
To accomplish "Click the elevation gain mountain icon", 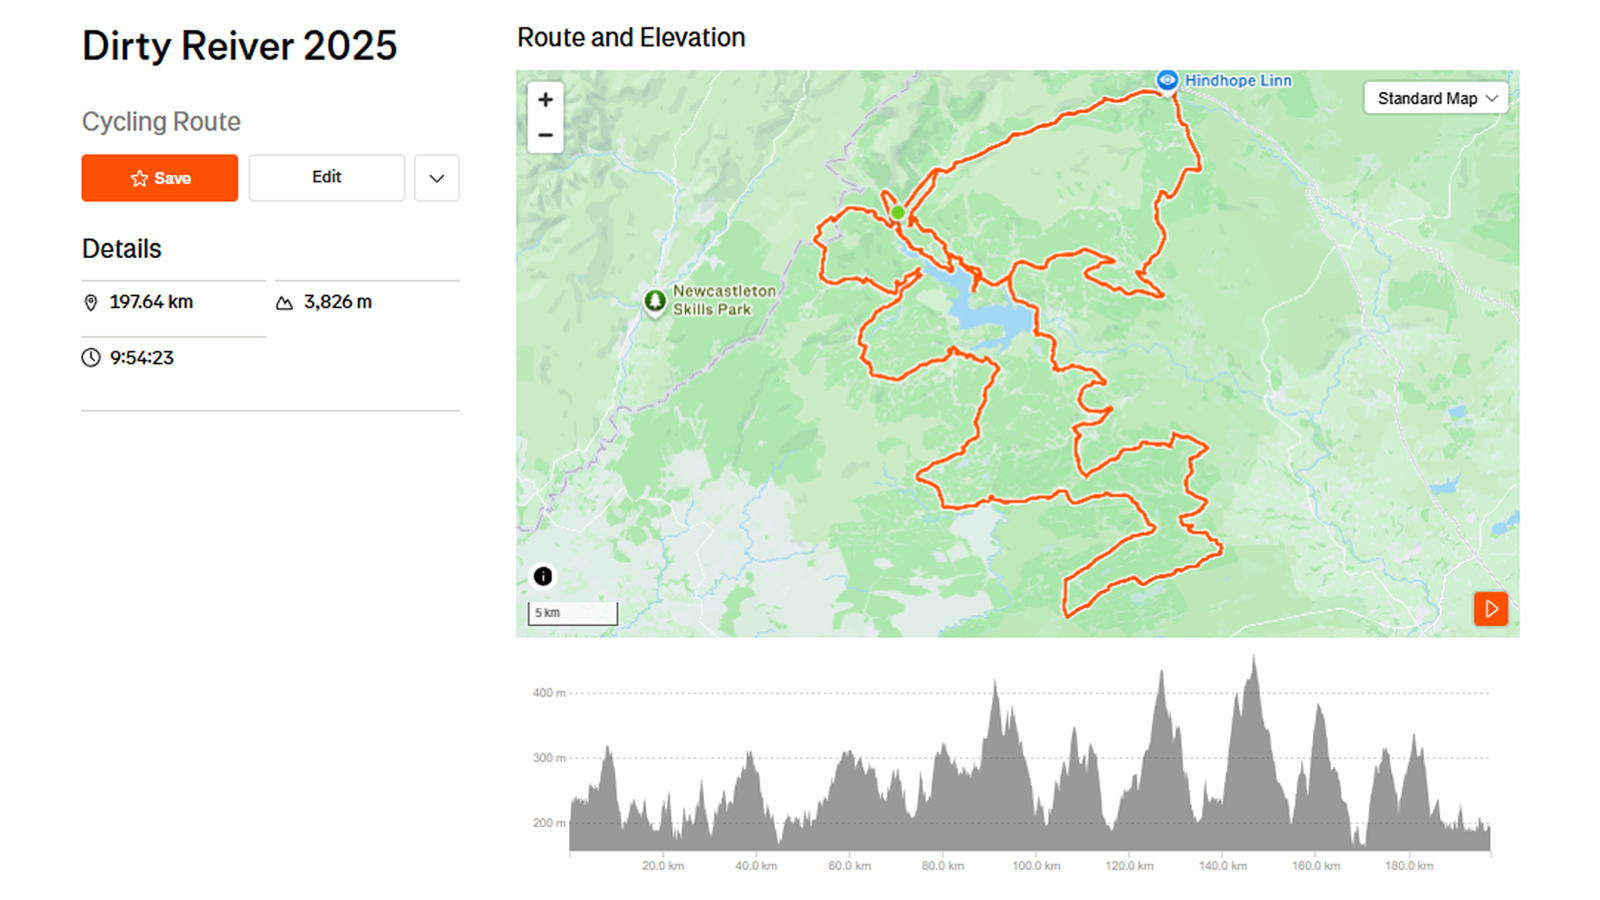I will [284, 302].
